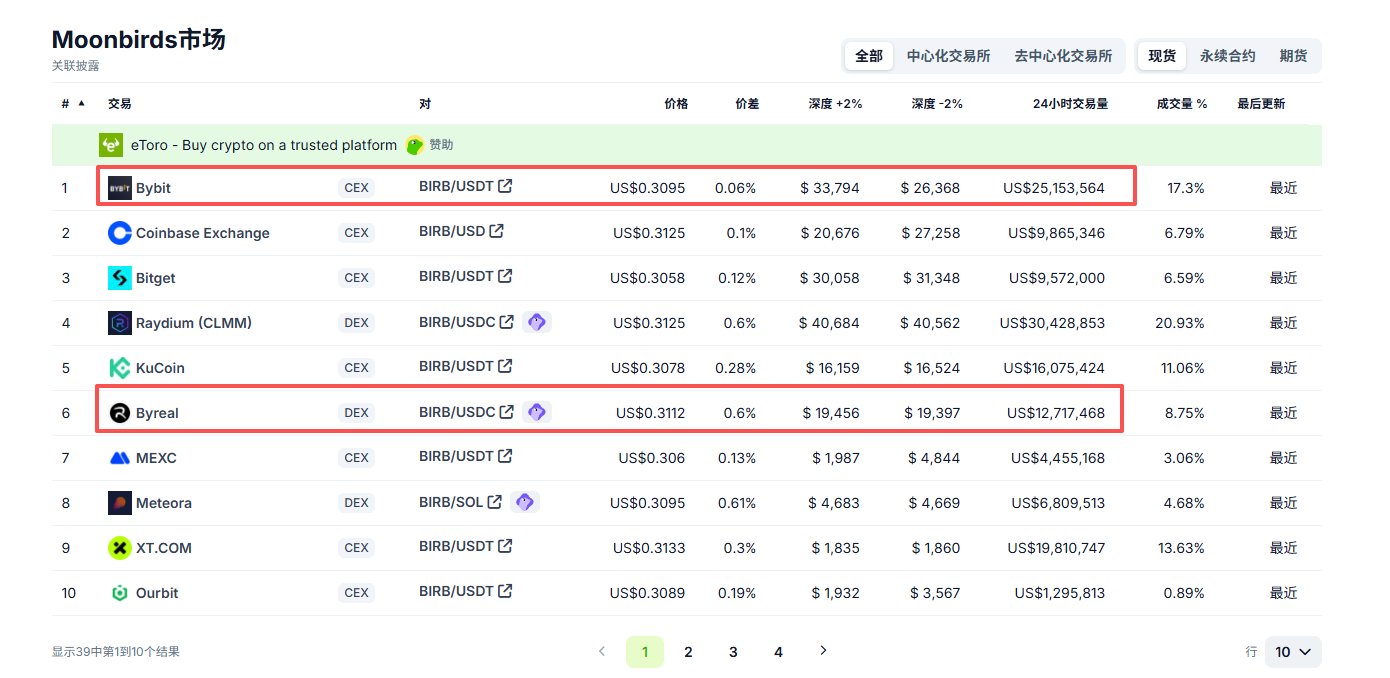
Task: Open external link icon for Byreal BIRB/USDC
Action: (507, 412)
